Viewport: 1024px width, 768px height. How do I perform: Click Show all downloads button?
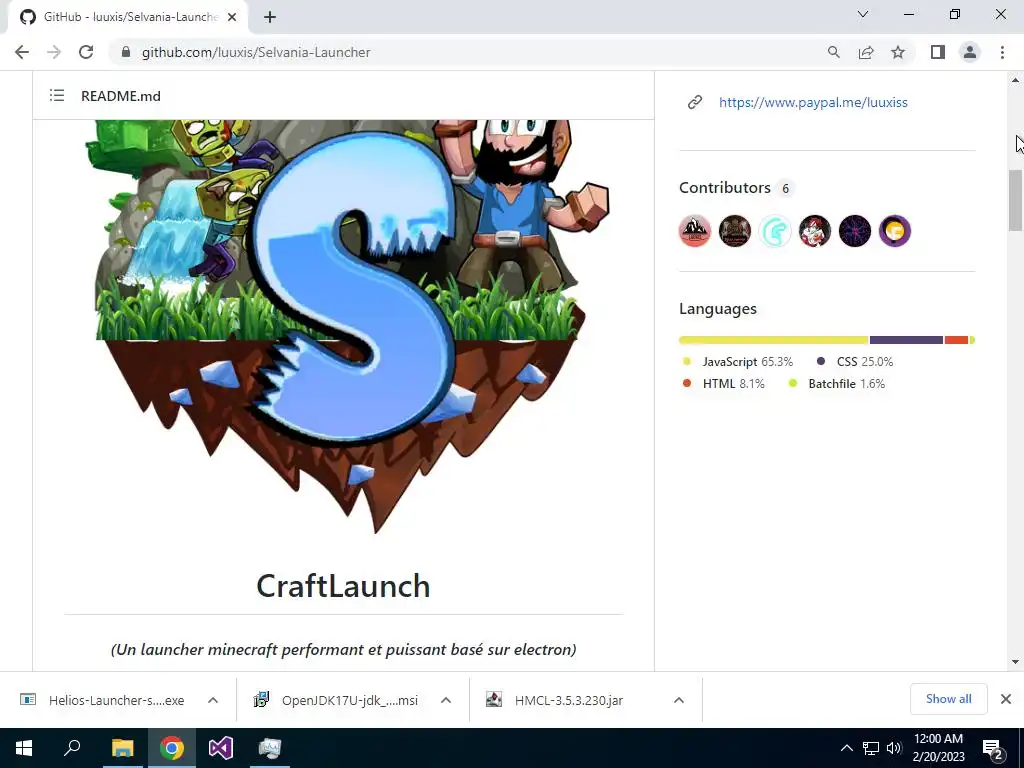tap(948, 699)
